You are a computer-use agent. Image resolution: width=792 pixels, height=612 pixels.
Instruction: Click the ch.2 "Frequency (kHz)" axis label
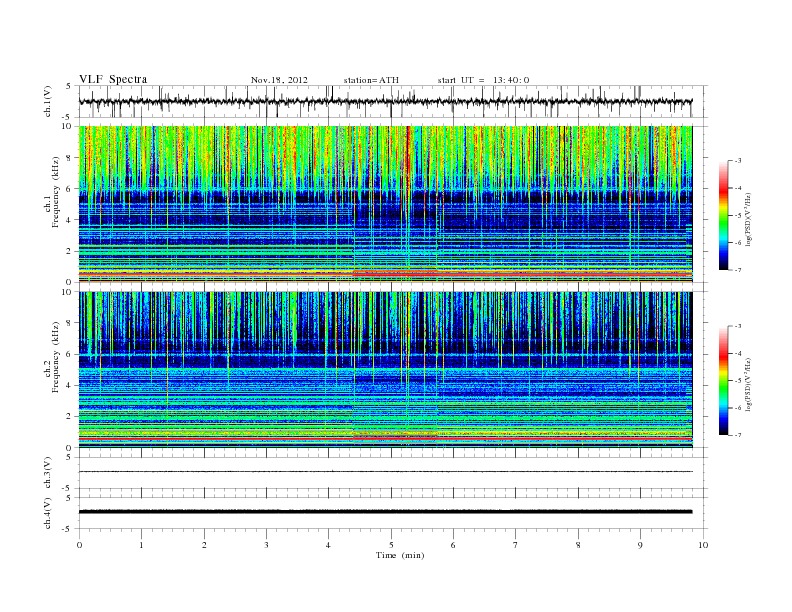pos(56,357)
